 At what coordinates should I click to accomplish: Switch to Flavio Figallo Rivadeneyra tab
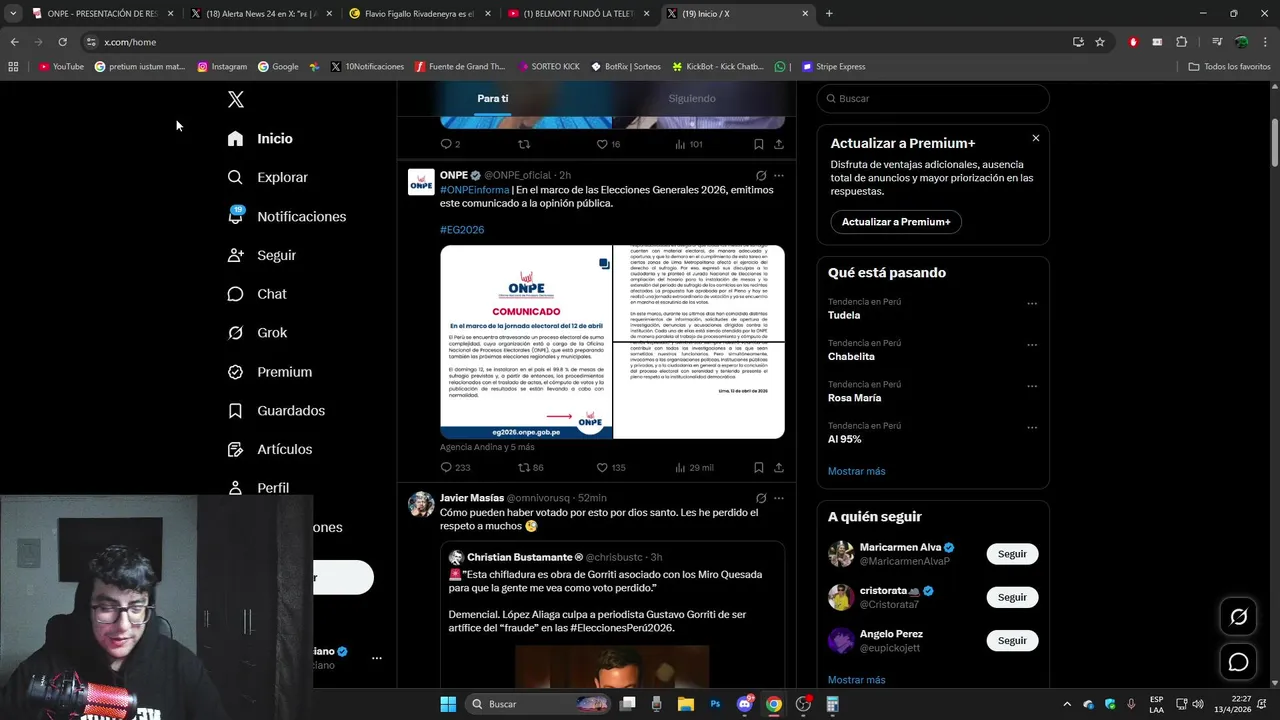(x=420, y=13)
